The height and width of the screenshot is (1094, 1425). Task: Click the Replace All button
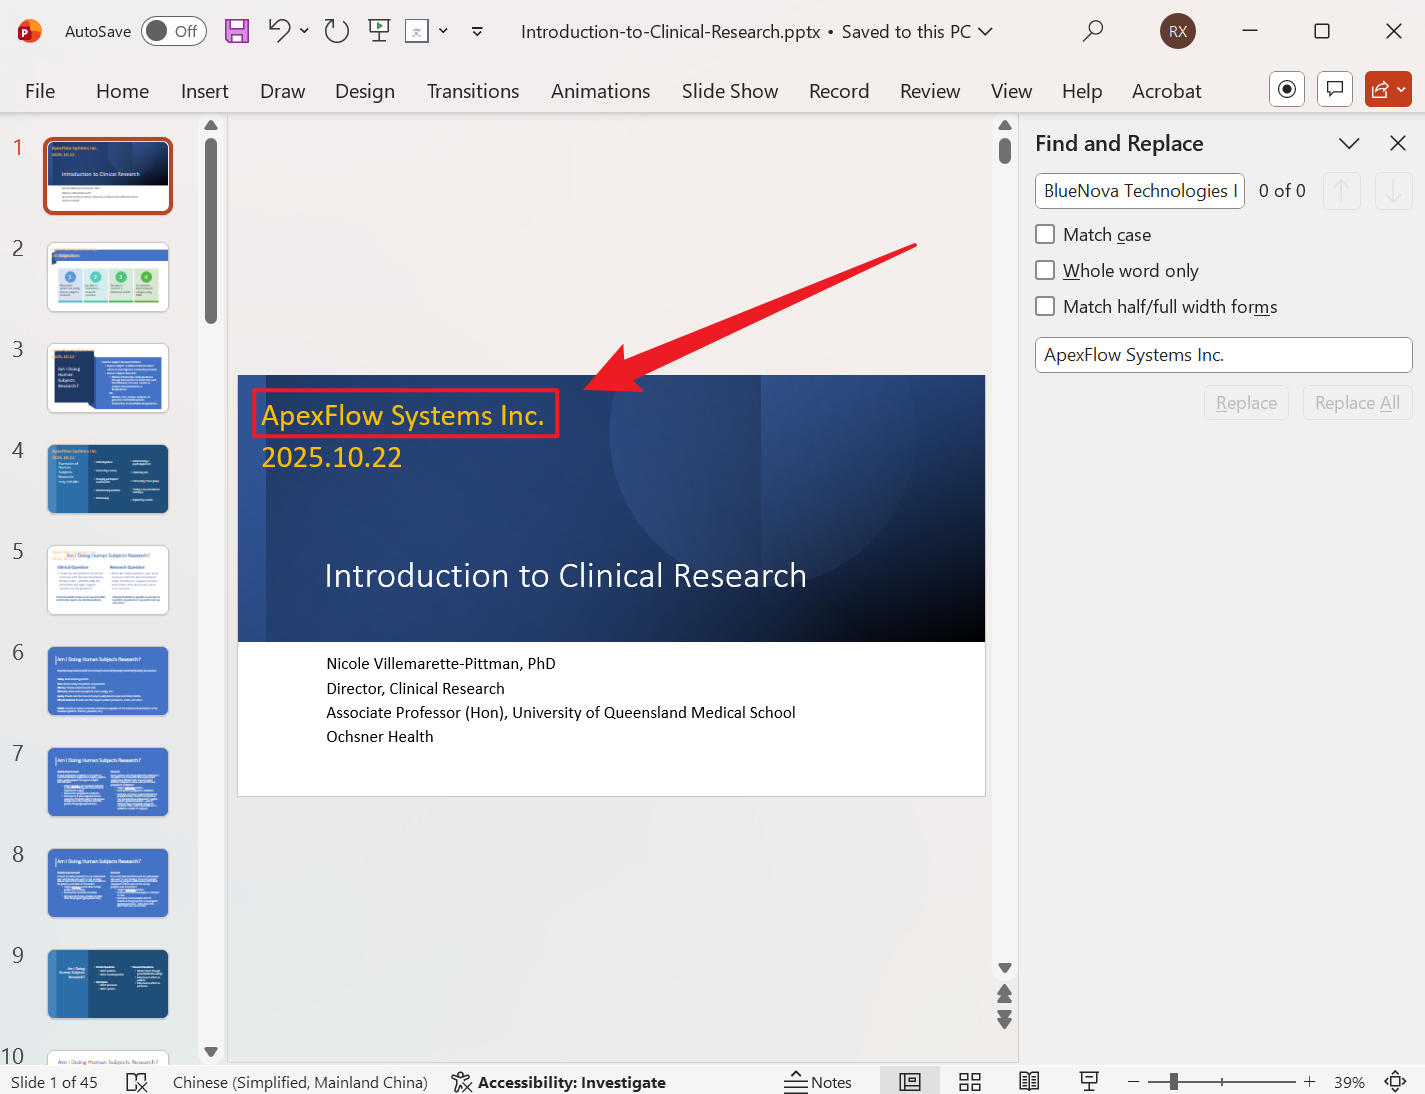(x=1357, y=402)
